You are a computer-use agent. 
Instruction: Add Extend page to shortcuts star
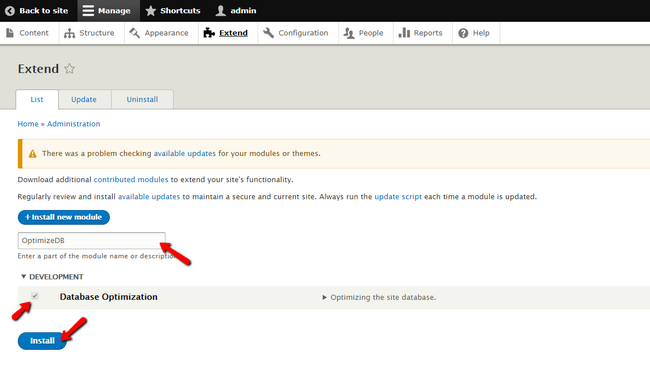70,68
